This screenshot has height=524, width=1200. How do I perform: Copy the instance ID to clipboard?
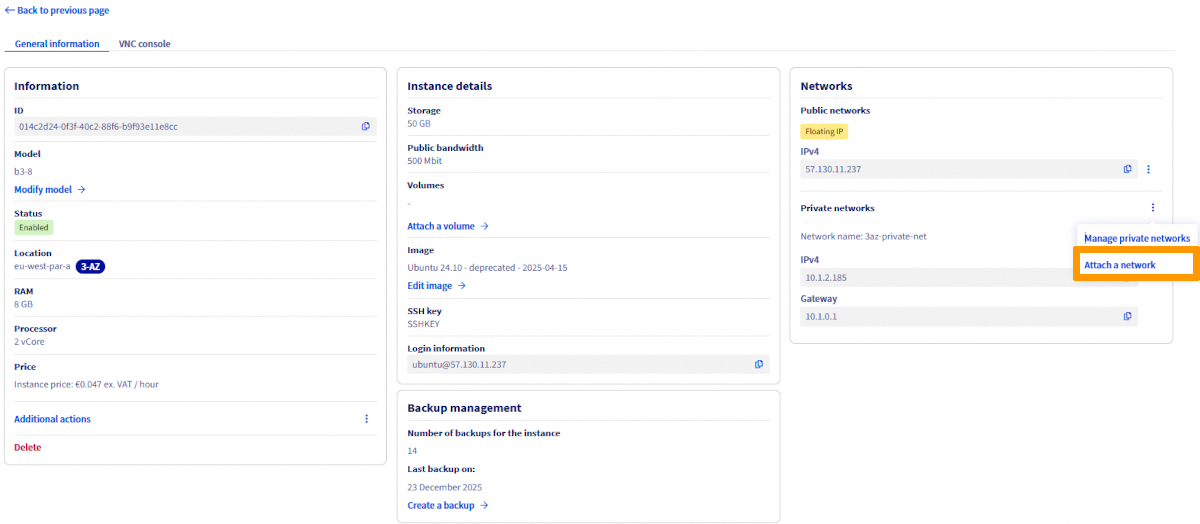click(x=365, y=126)
